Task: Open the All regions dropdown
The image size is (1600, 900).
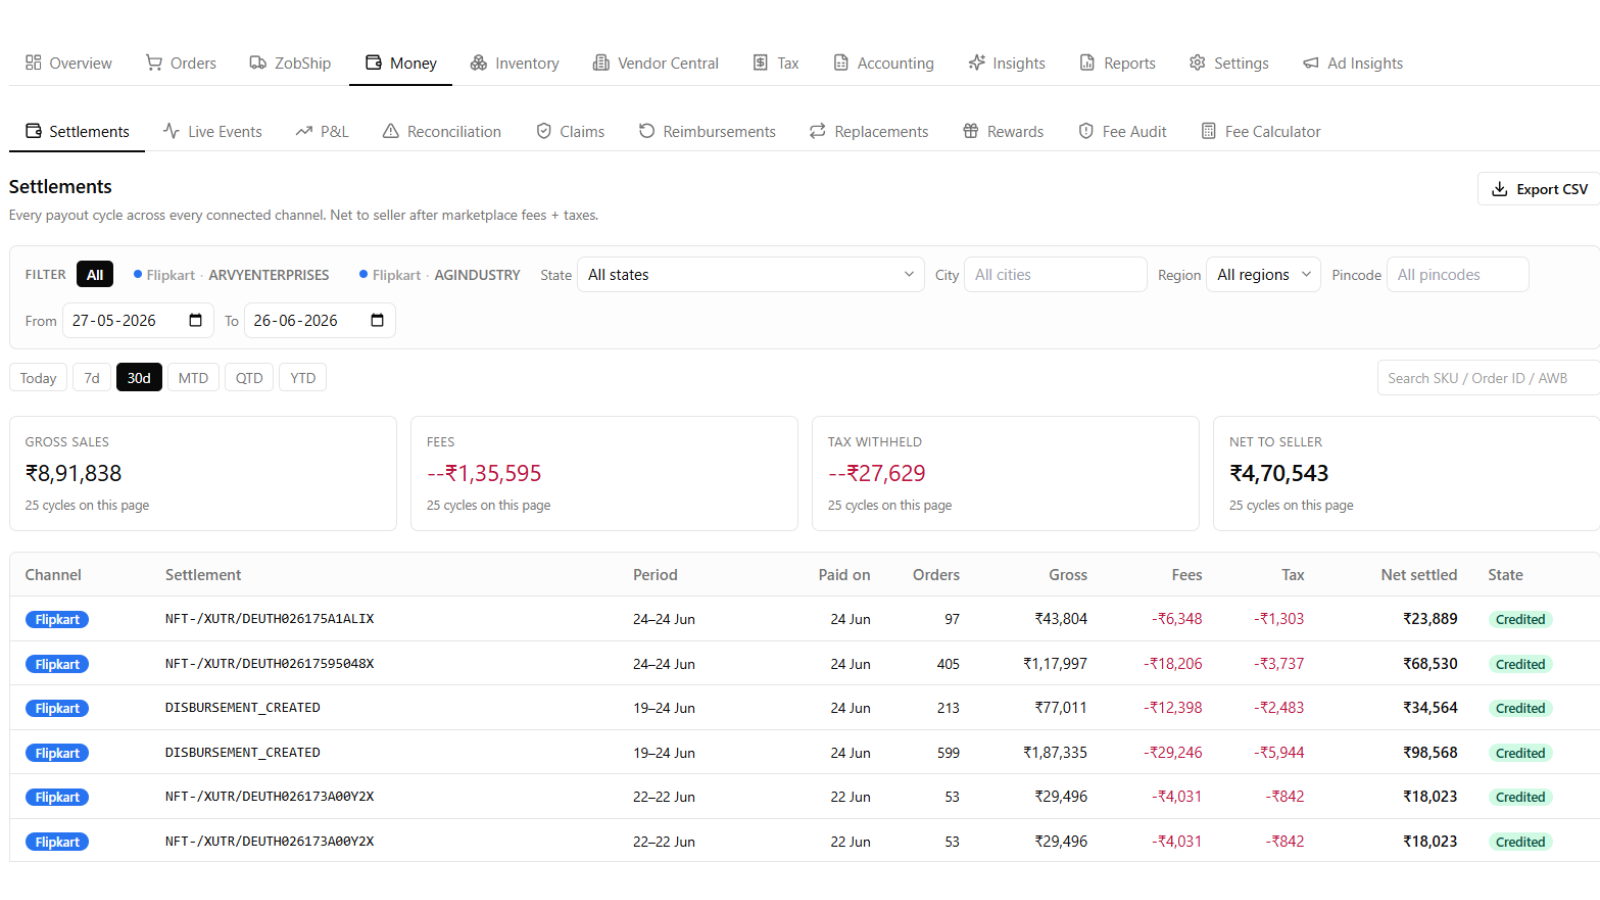Action: pyautogui.click(x=1264, y=275)
